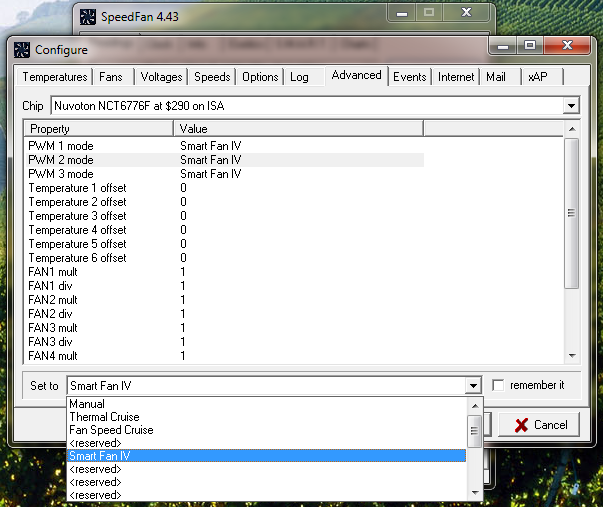
Task: Close the Configure dialog window
Action: tap(567, 45)
